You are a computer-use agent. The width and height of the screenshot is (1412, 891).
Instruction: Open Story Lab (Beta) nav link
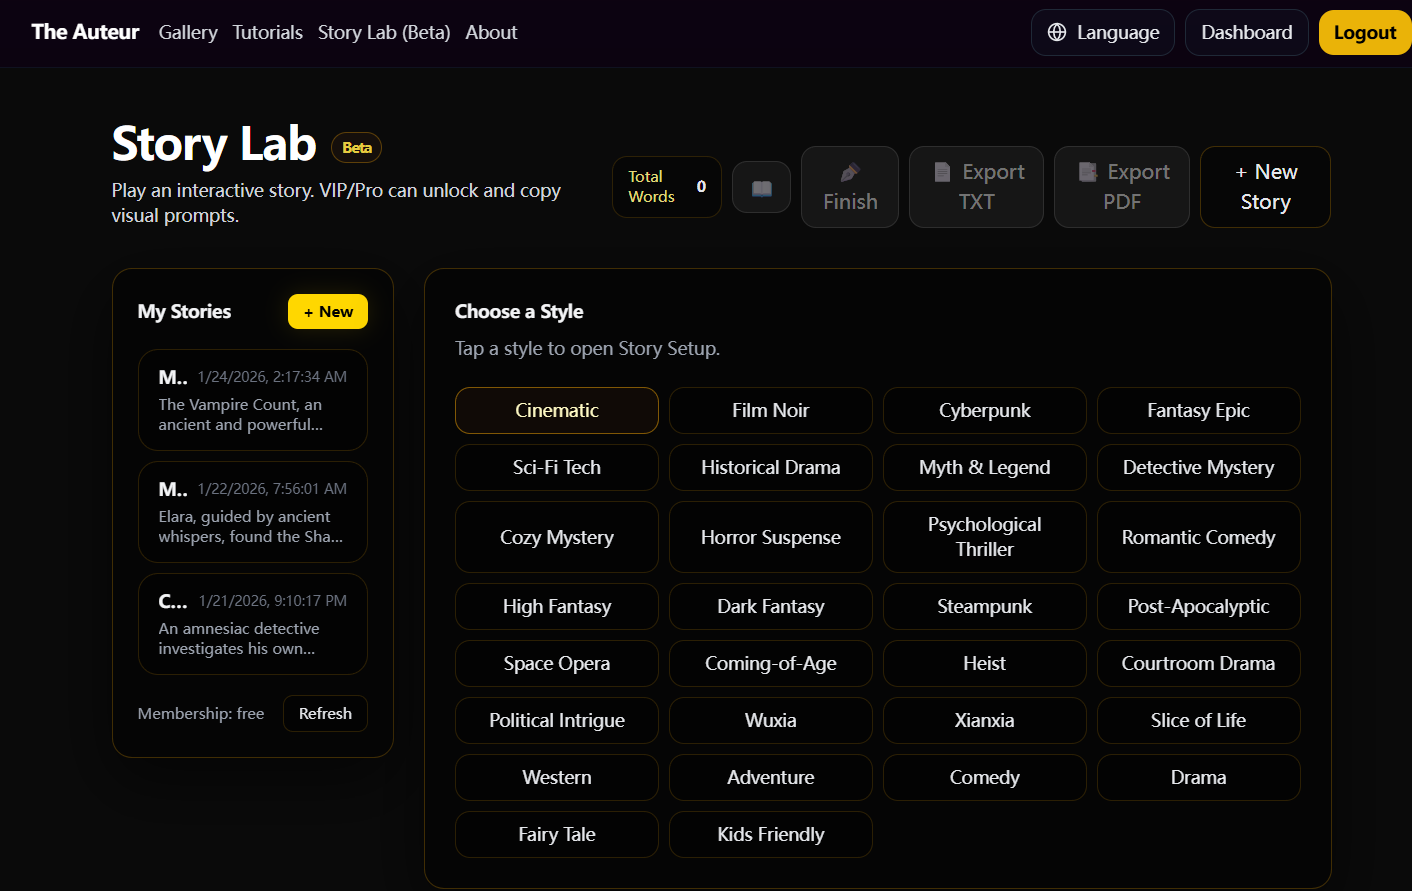tap(384, 32)
